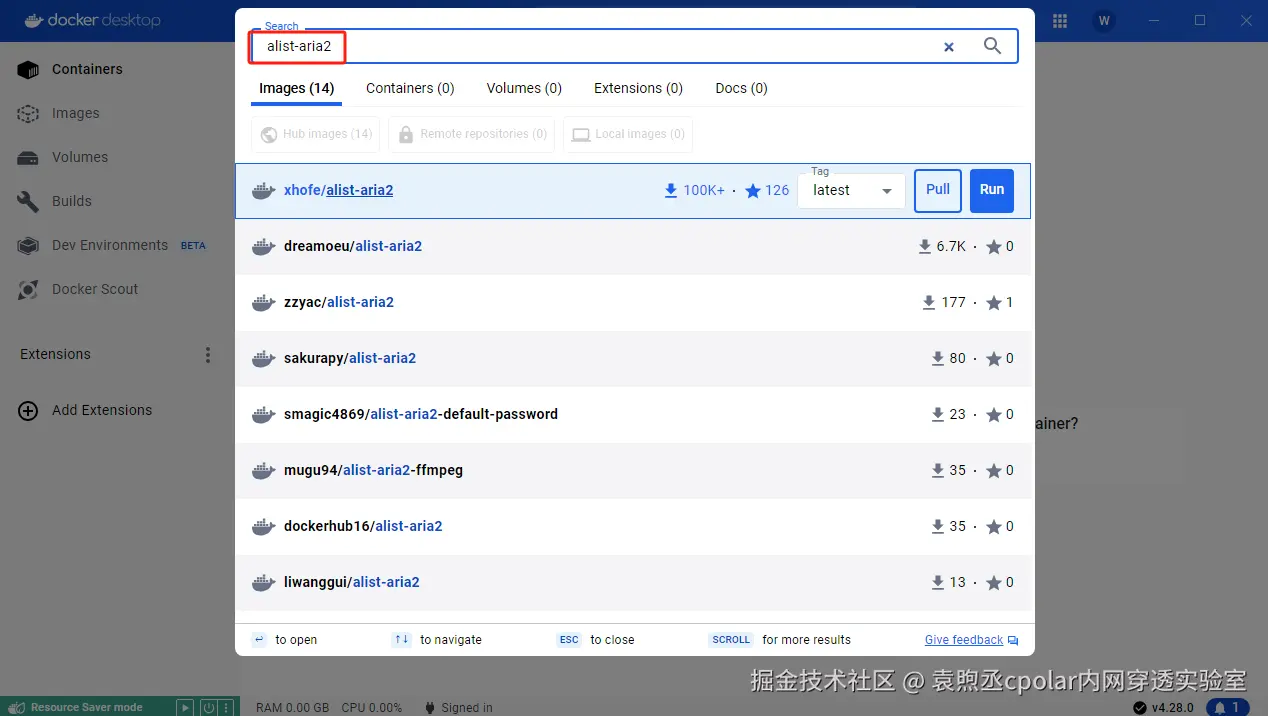Image resolution: width=1268 pixels, height=716 pixels.
Task: Click the v4.28.0 version indicator
Action: coord(1164,707)
